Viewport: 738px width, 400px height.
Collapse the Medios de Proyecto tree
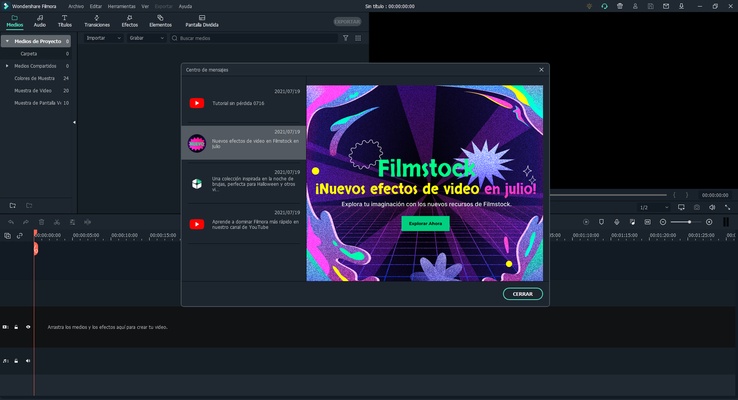(7, 41)
